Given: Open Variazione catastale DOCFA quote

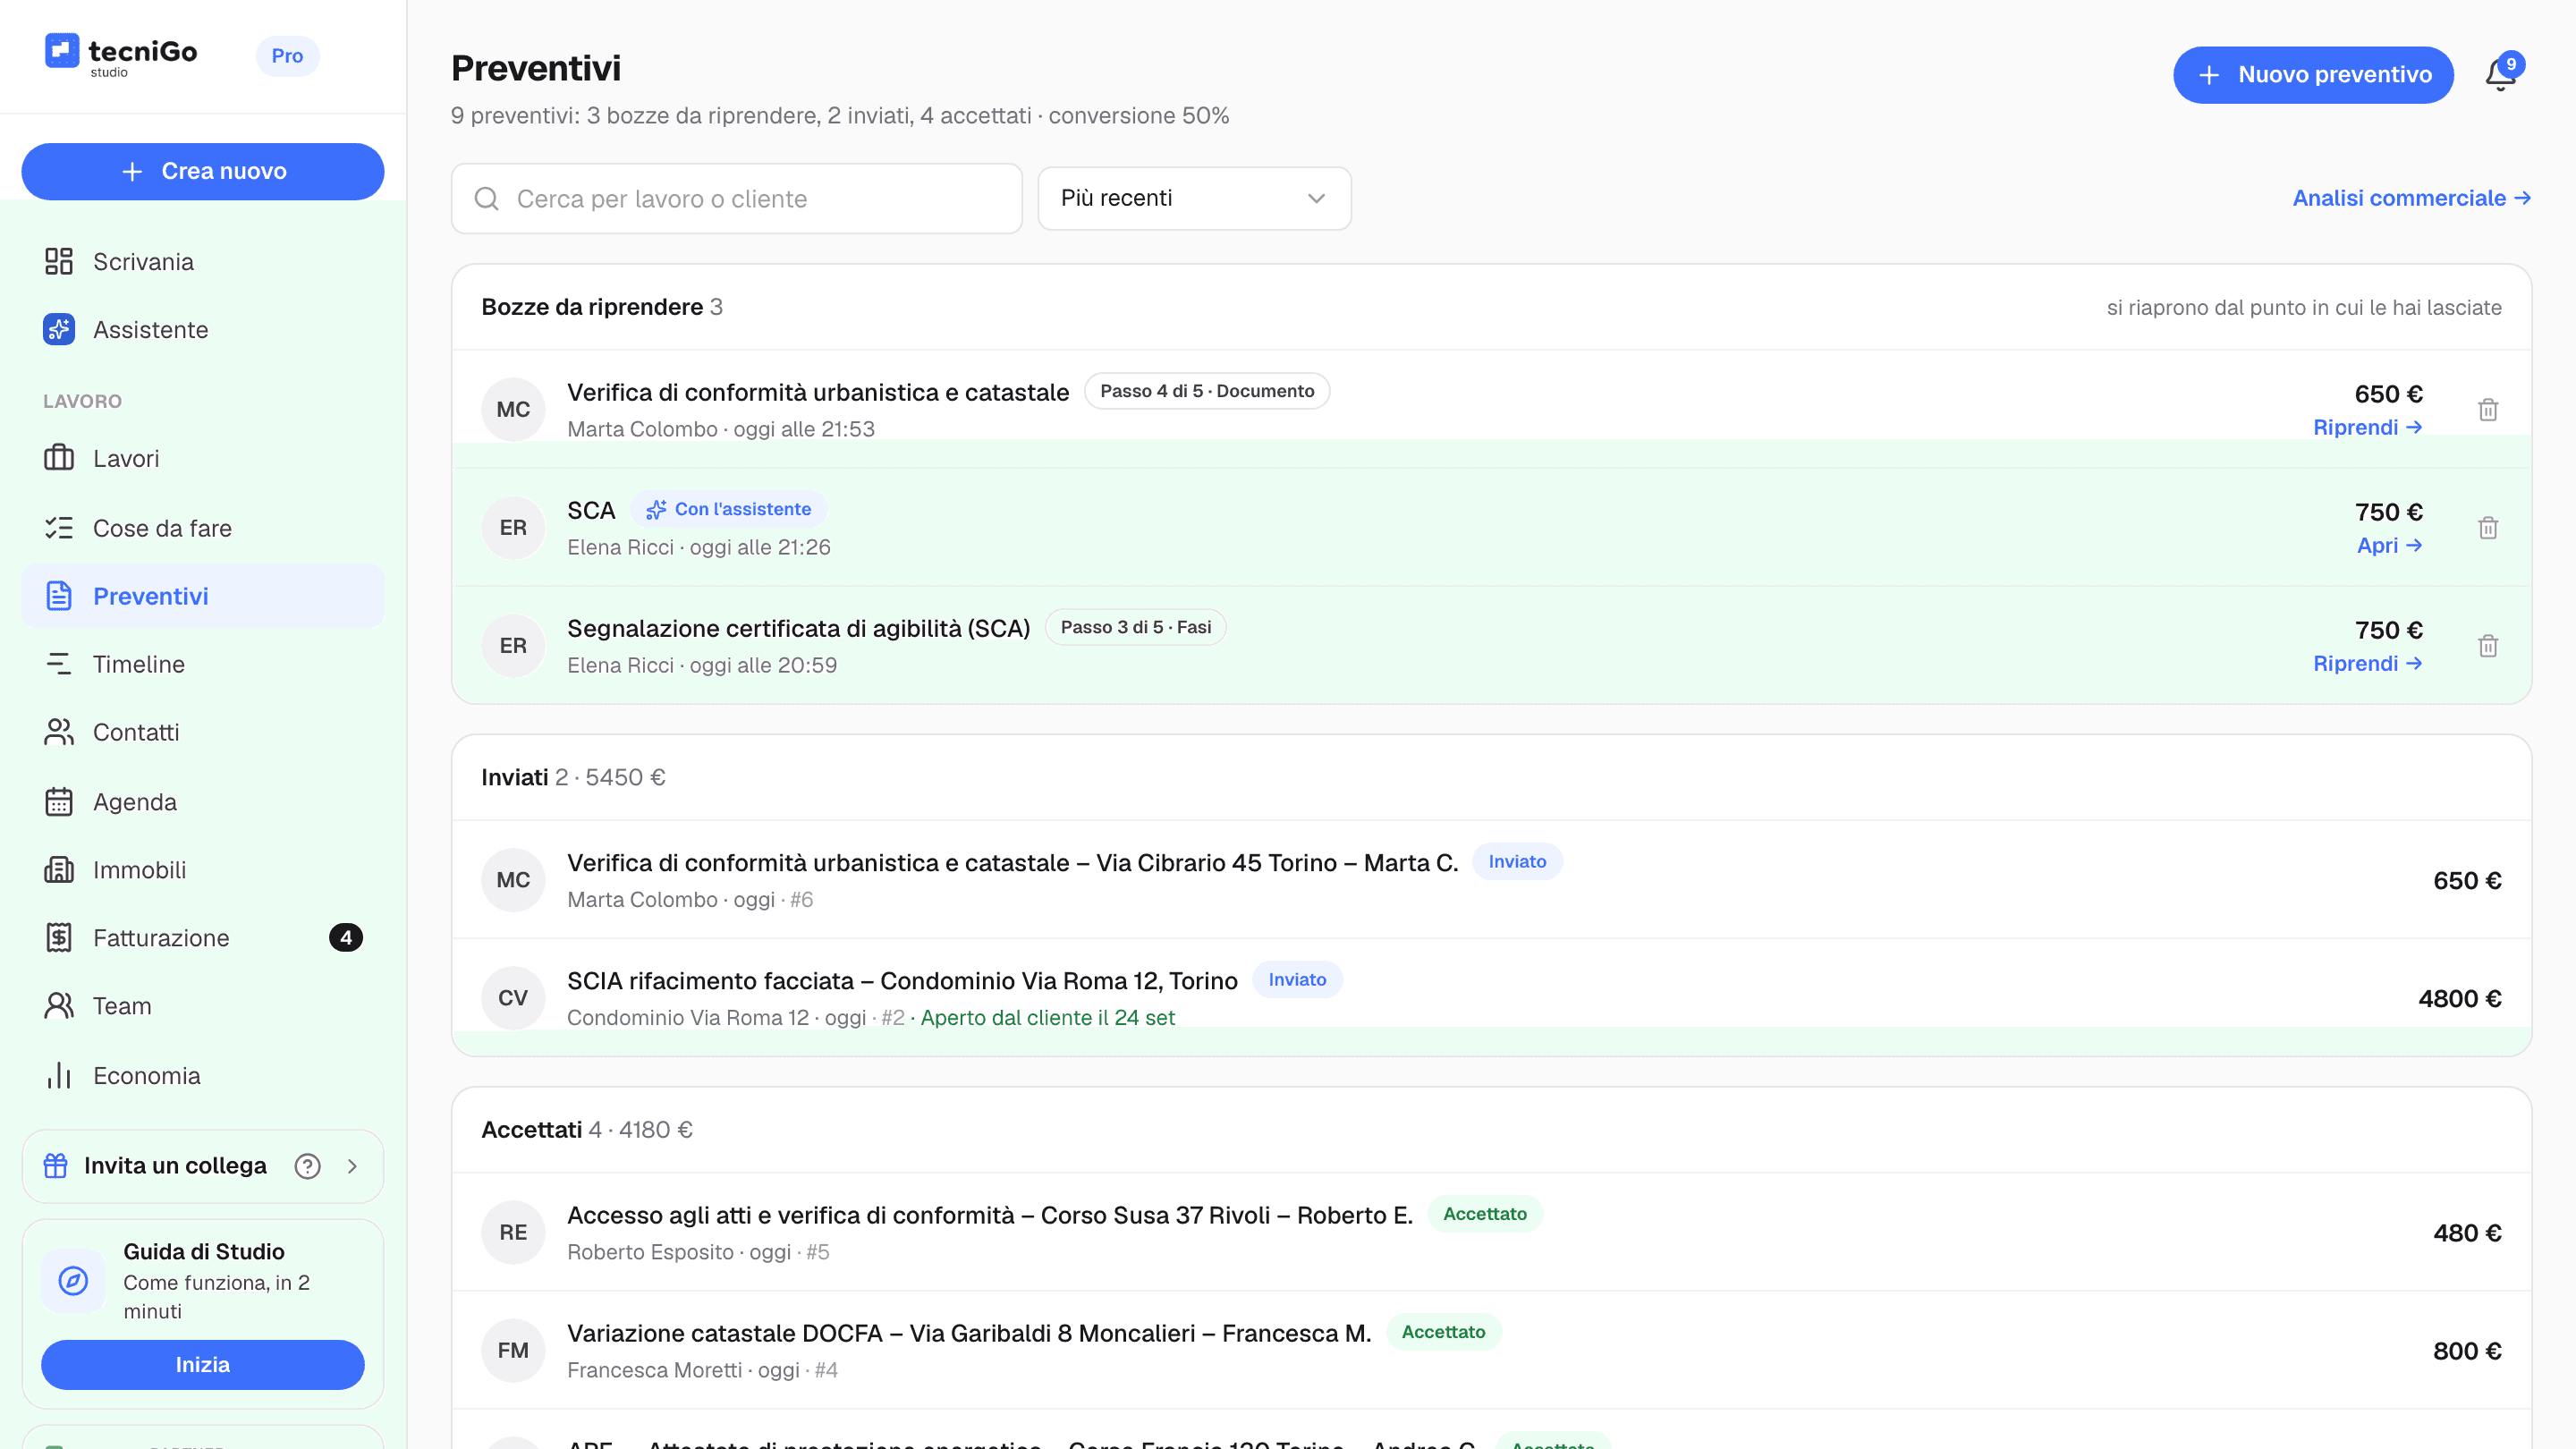Looking at the screenshot, I should pos(1492,1351).
